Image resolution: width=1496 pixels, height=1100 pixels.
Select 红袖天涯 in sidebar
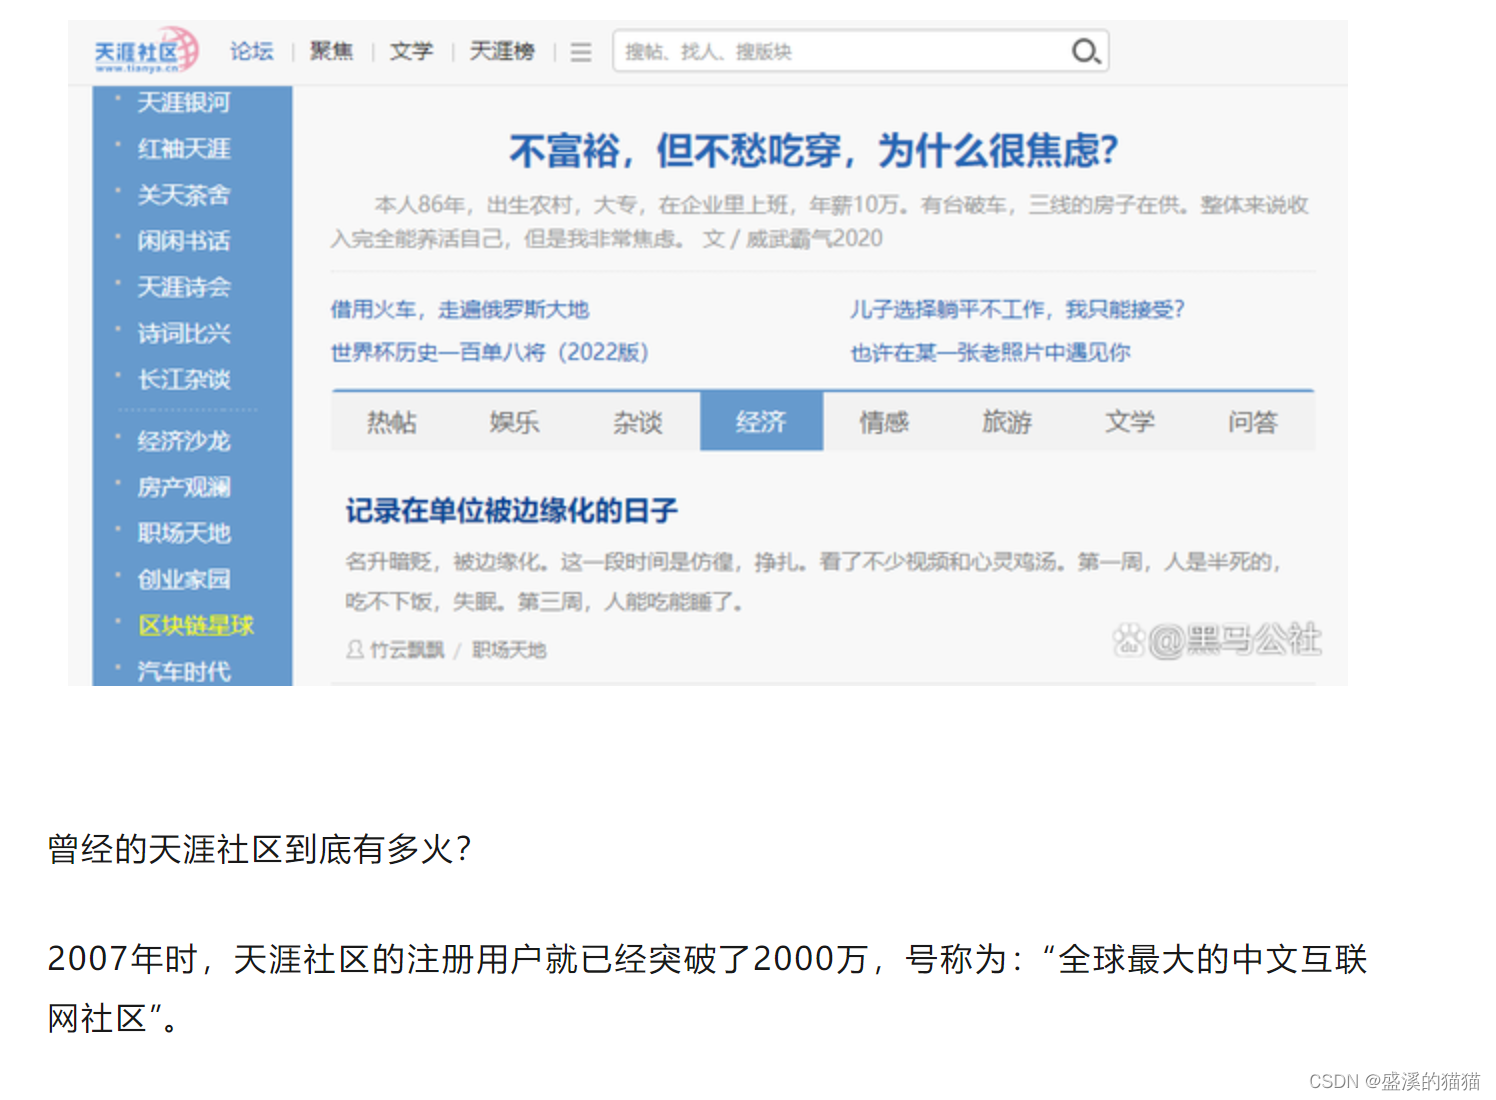184,149
